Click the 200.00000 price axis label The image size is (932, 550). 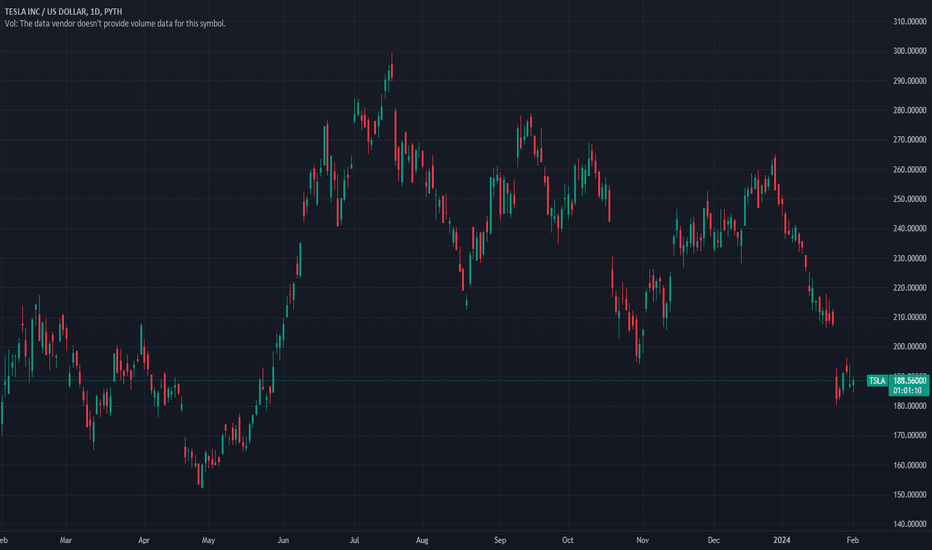(x=909, y=347)
